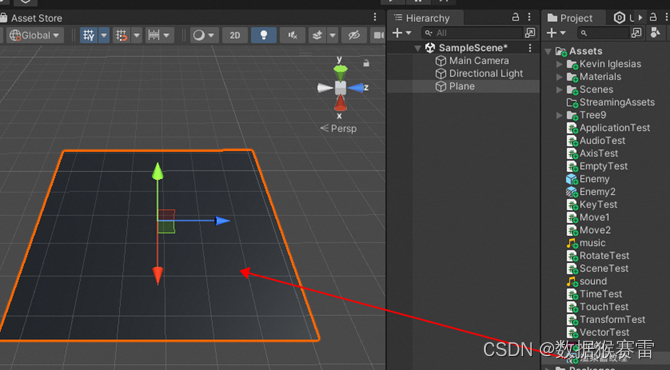Open Hierarchy search in new window icon
The width and height of the screenshot is (670, 370).
click(x=530, y=33)
